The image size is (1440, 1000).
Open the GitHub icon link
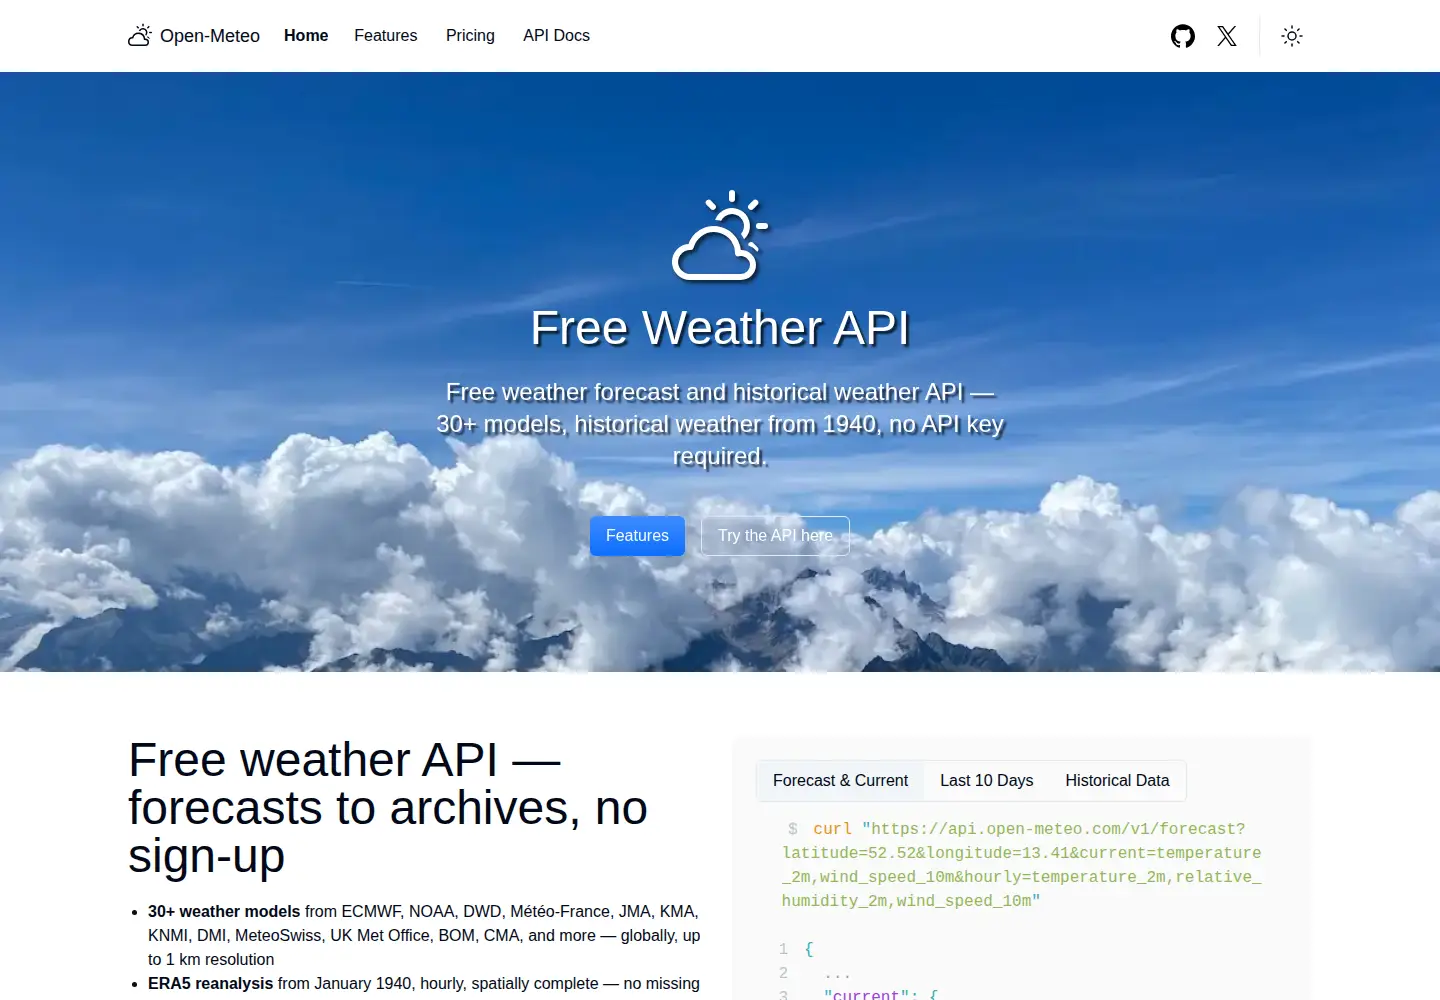click(x=1183, y=36)
